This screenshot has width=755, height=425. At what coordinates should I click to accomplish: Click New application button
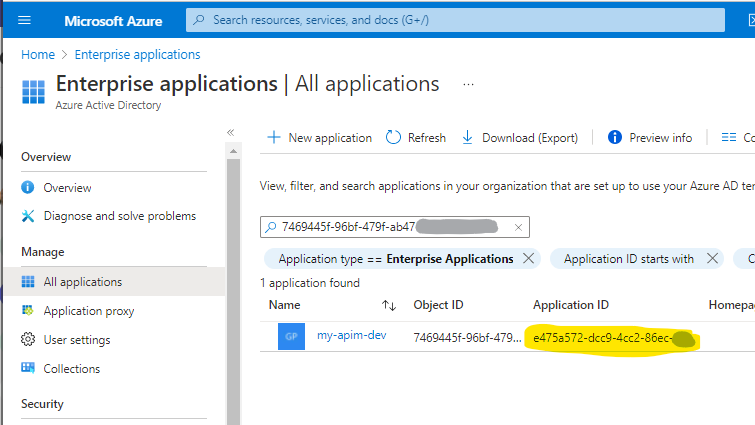coord(320,138)
